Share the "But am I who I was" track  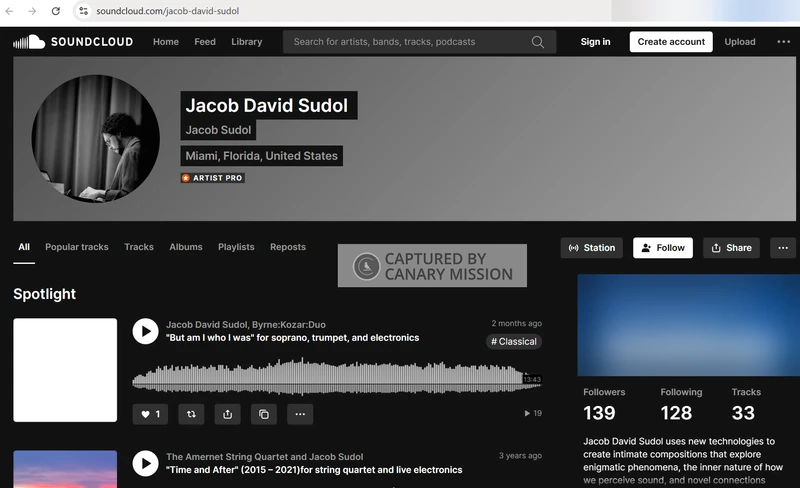point(228,414)
